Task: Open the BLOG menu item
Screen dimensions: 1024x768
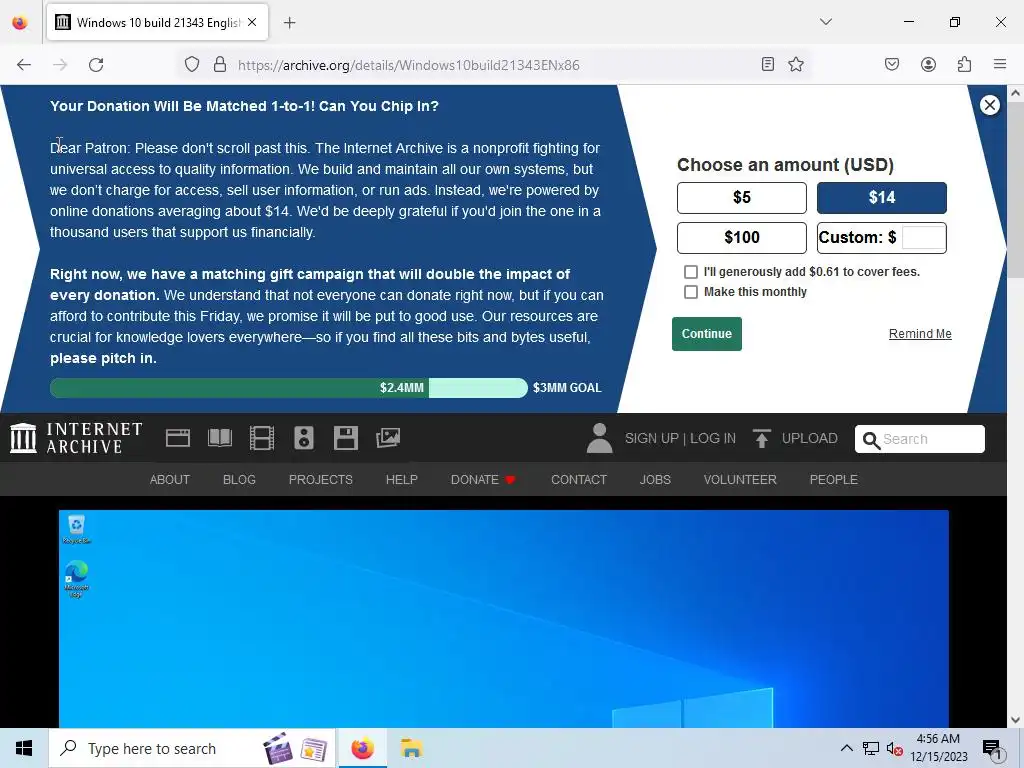Action: (x=239, y=479)
